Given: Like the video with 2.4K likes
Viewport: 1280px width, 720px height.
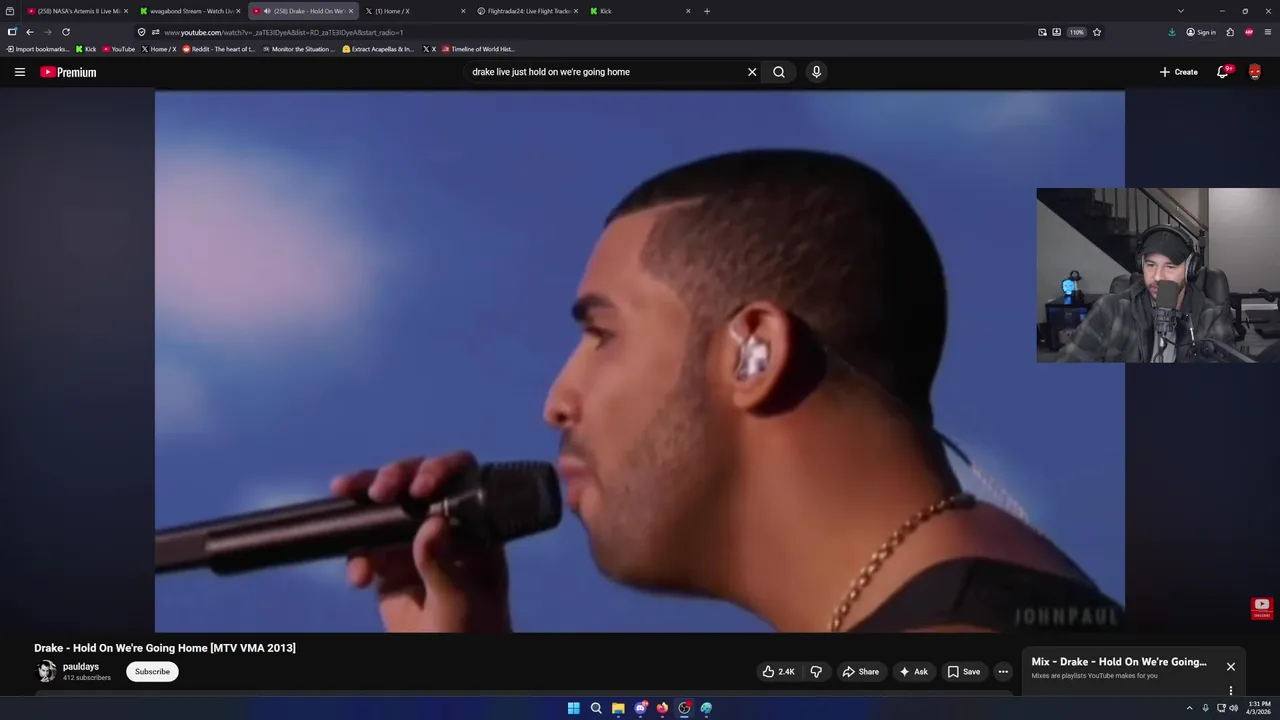Looking at the screenshot, I should pos(778,672).
